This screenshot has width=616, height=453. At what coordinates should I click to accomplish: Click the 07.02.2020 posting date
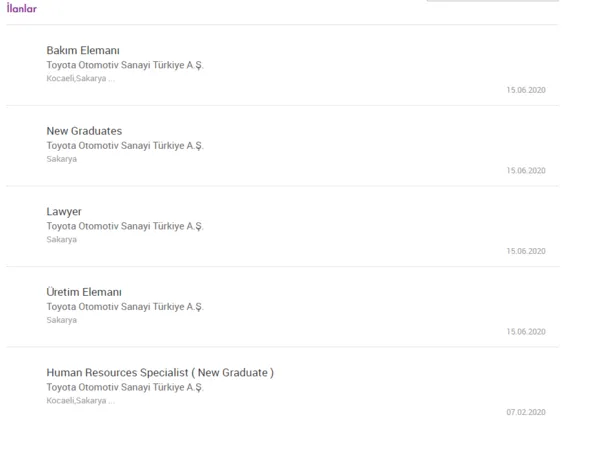[526, 412]
